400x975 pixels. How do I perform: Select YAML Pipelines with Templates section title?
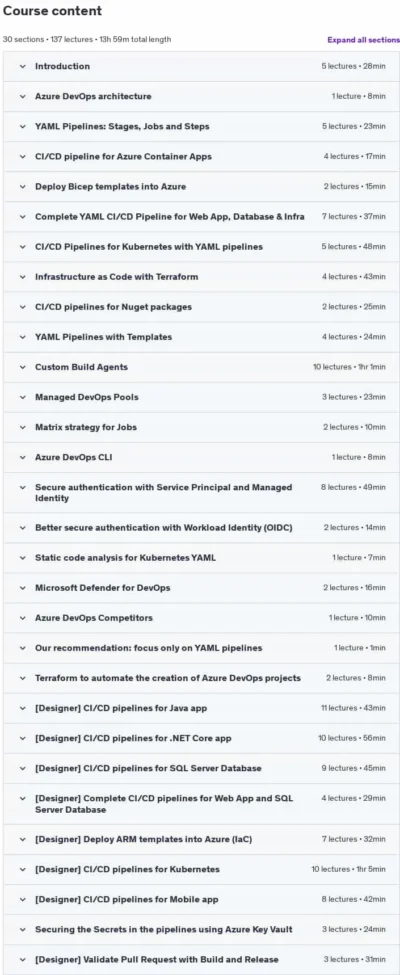[103, 337]
